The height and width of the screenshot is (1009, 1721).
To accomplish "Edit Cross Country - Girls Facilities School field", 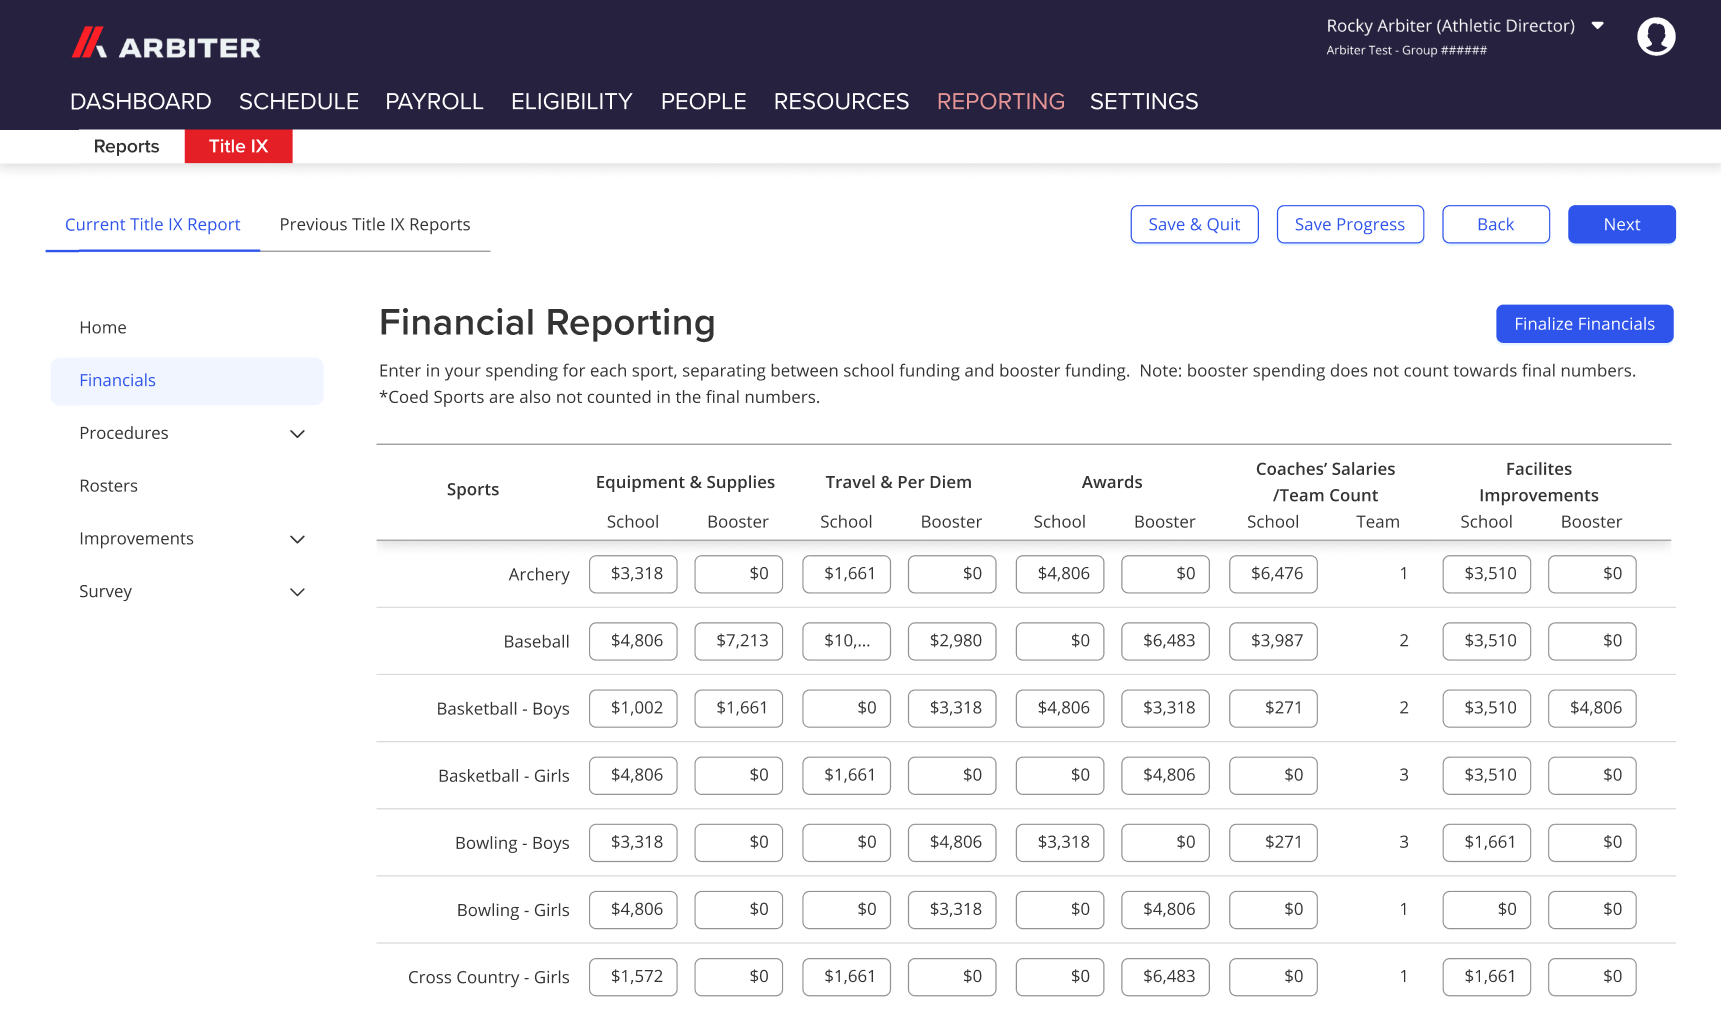I will point(1487,977).
